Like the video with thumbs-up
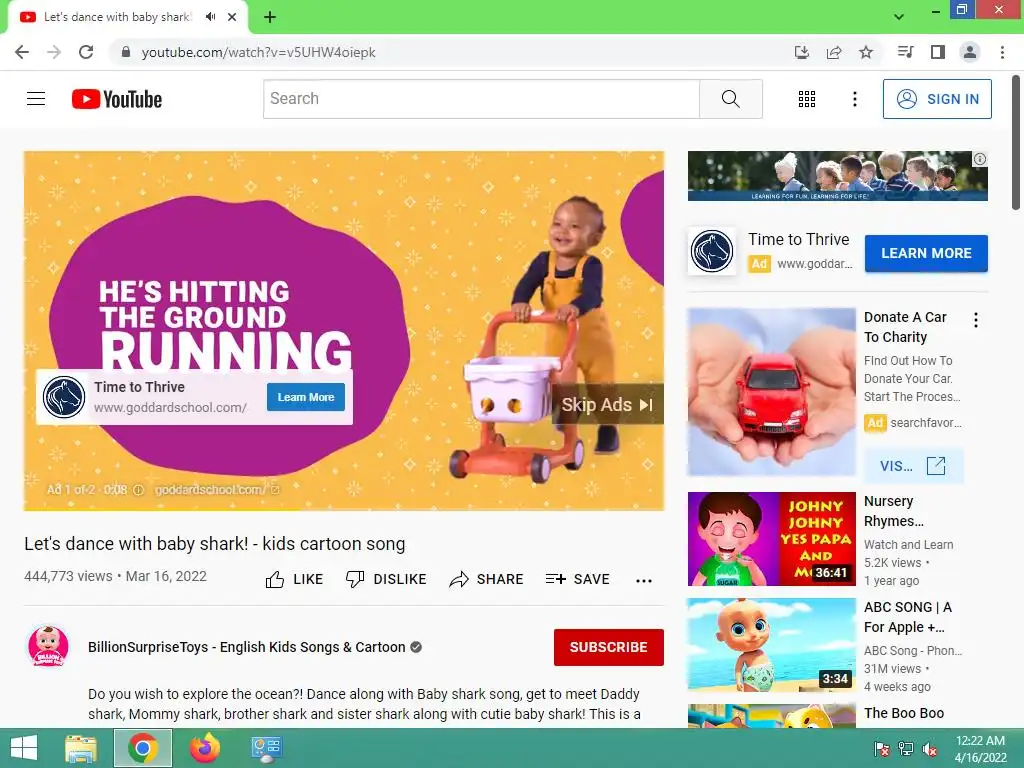 [295, 579]
